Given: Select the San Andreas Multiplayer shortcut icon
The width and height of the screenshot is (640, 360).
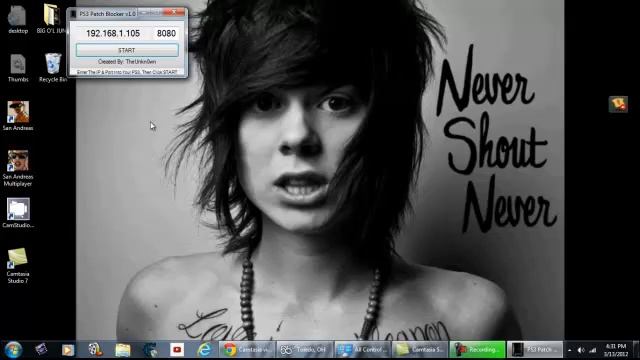Looking at the screenshot, I should [18, 168].
